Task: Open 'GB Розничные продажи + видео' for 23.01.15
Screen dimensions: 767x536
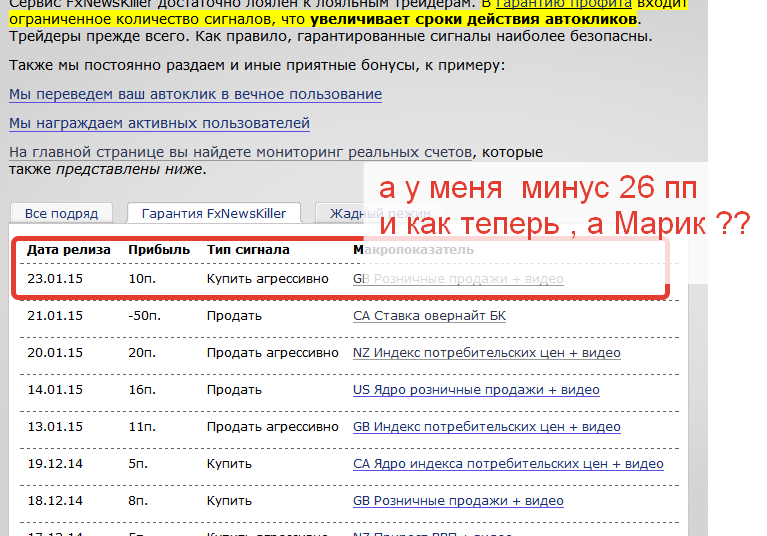Action: [x=458, y=279]
